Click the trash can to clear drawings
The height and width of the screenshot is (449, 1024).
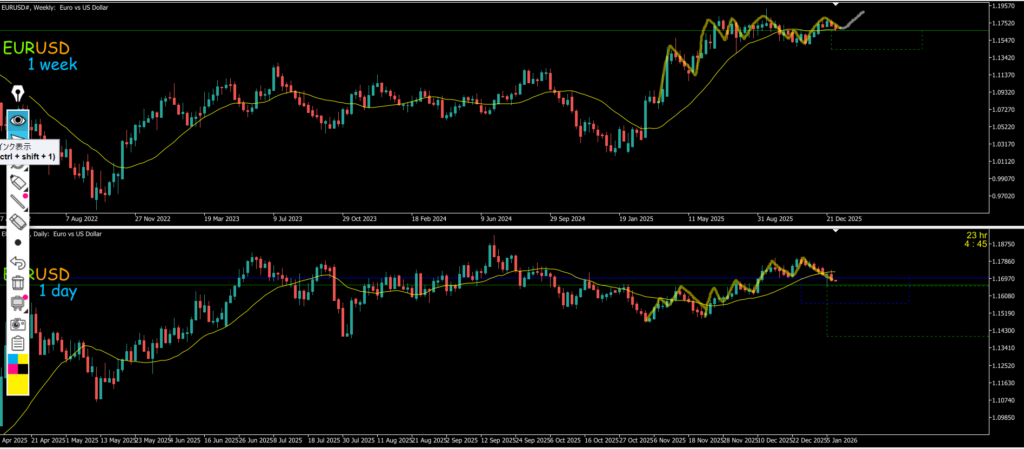coord(18,283)
